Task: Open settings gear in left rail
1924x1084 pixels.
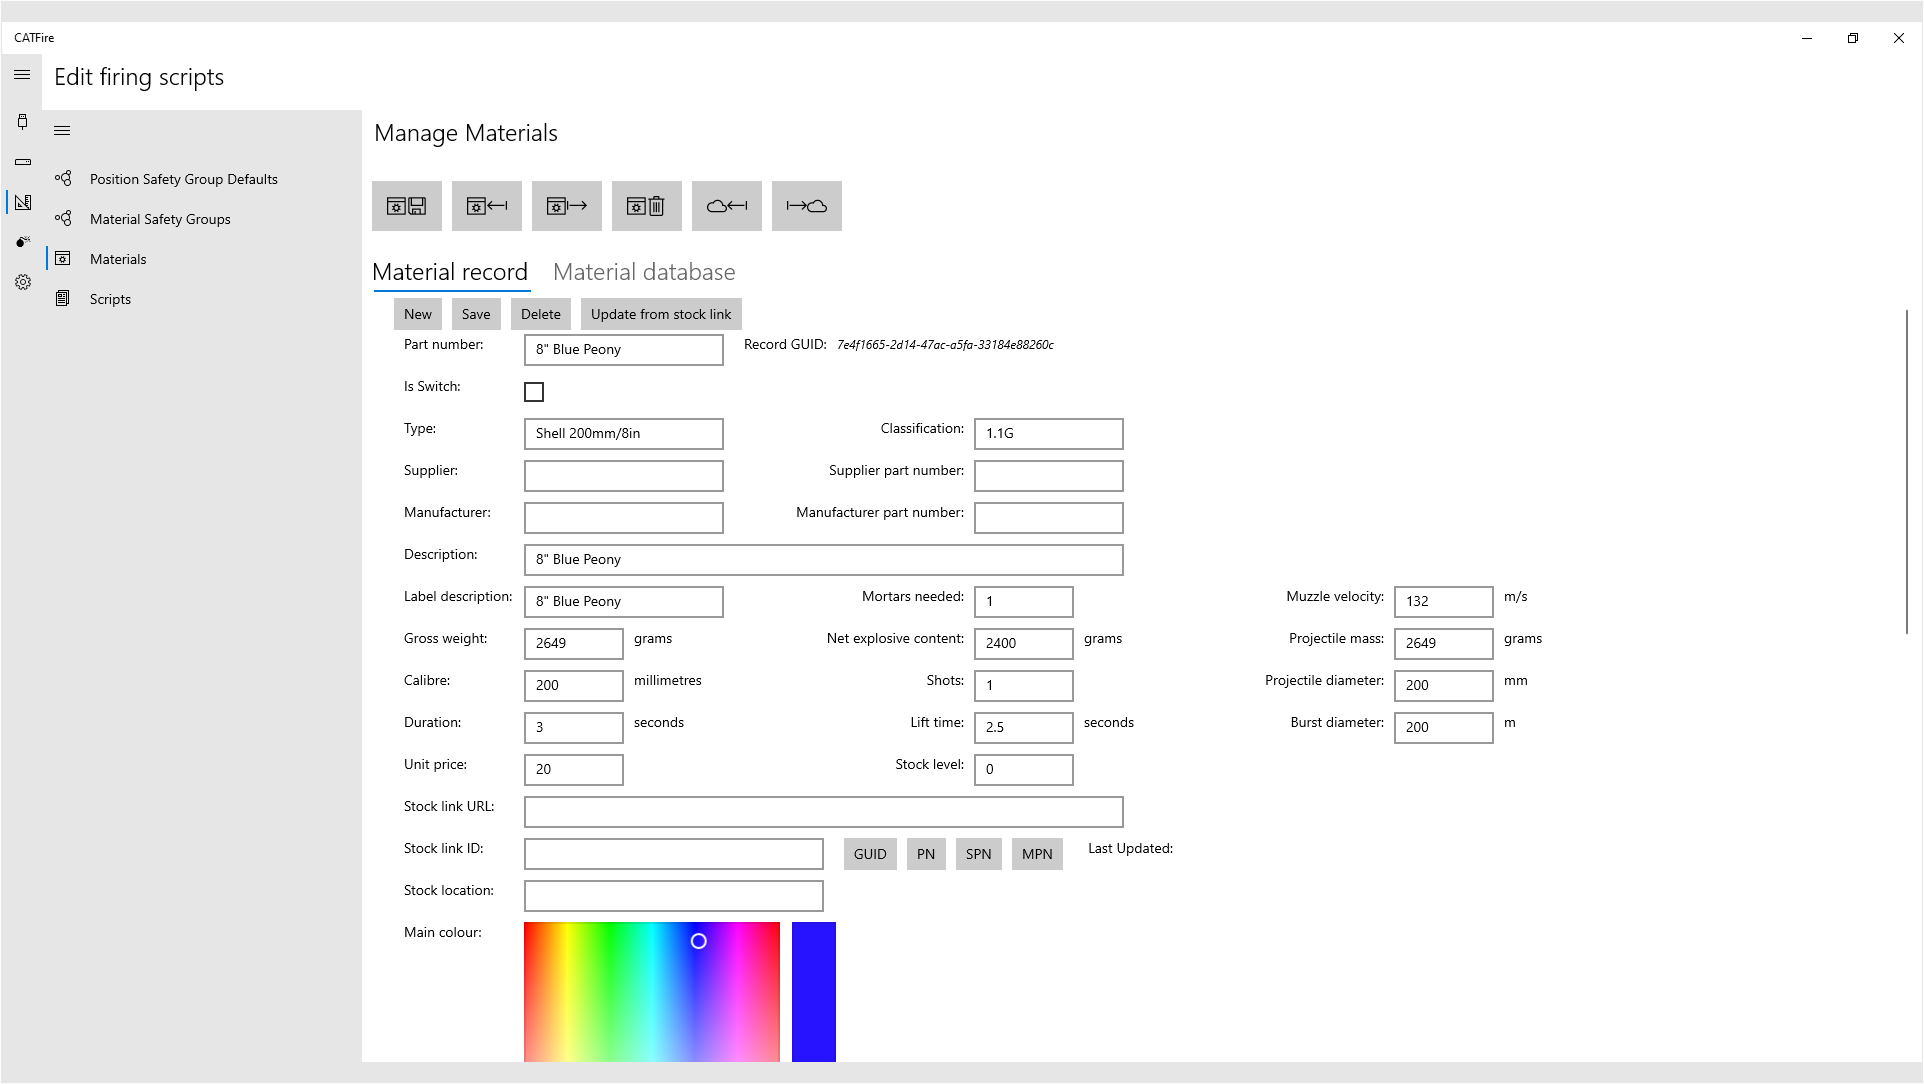Action: pyautogui.click(x=23, y=282)
